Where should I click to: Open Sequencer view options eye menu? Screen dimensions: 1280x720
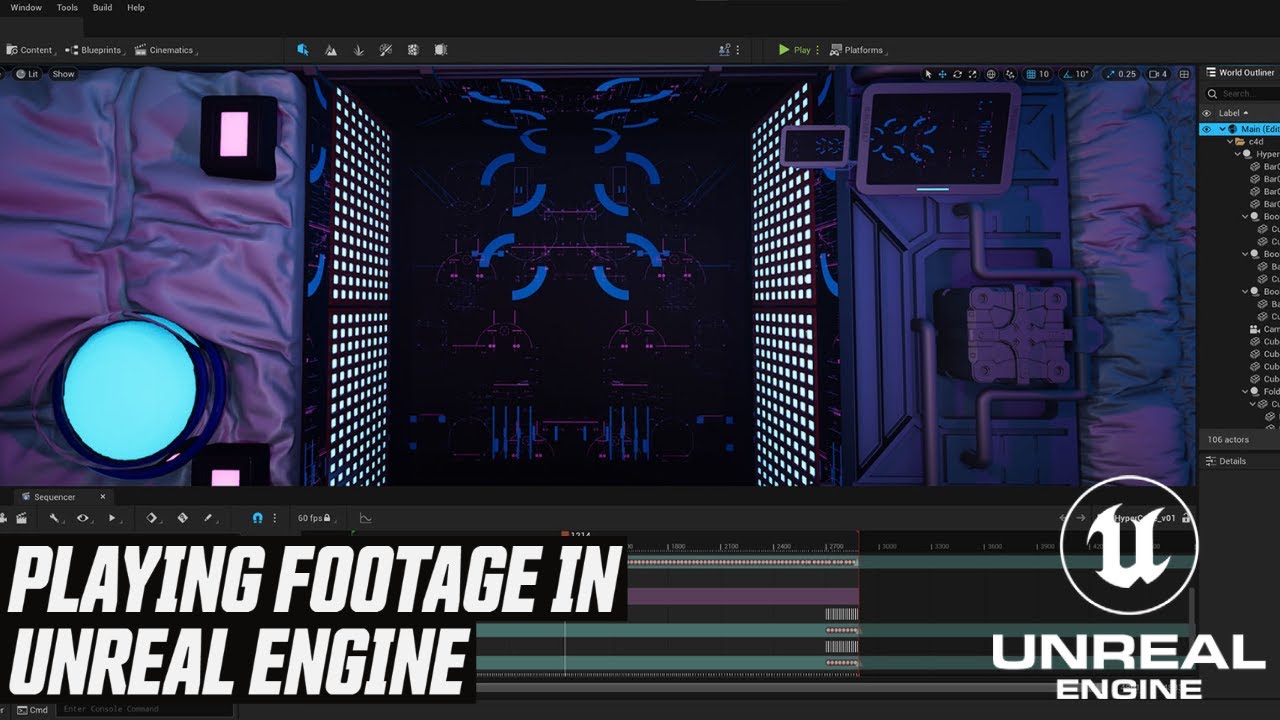tap(85, 518)
